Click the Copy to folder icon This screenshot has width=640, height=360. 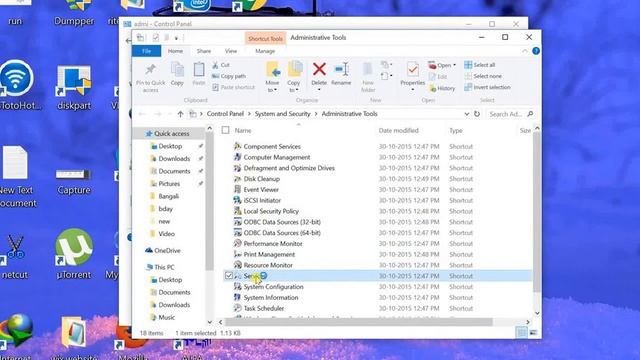click(294, 69)
